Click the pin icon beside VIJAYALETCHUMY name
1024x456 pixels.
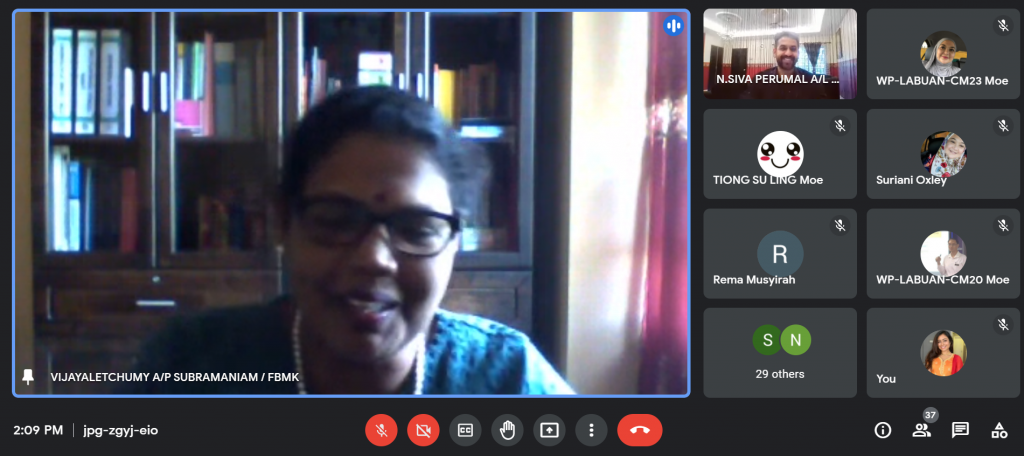click(28, 376)
